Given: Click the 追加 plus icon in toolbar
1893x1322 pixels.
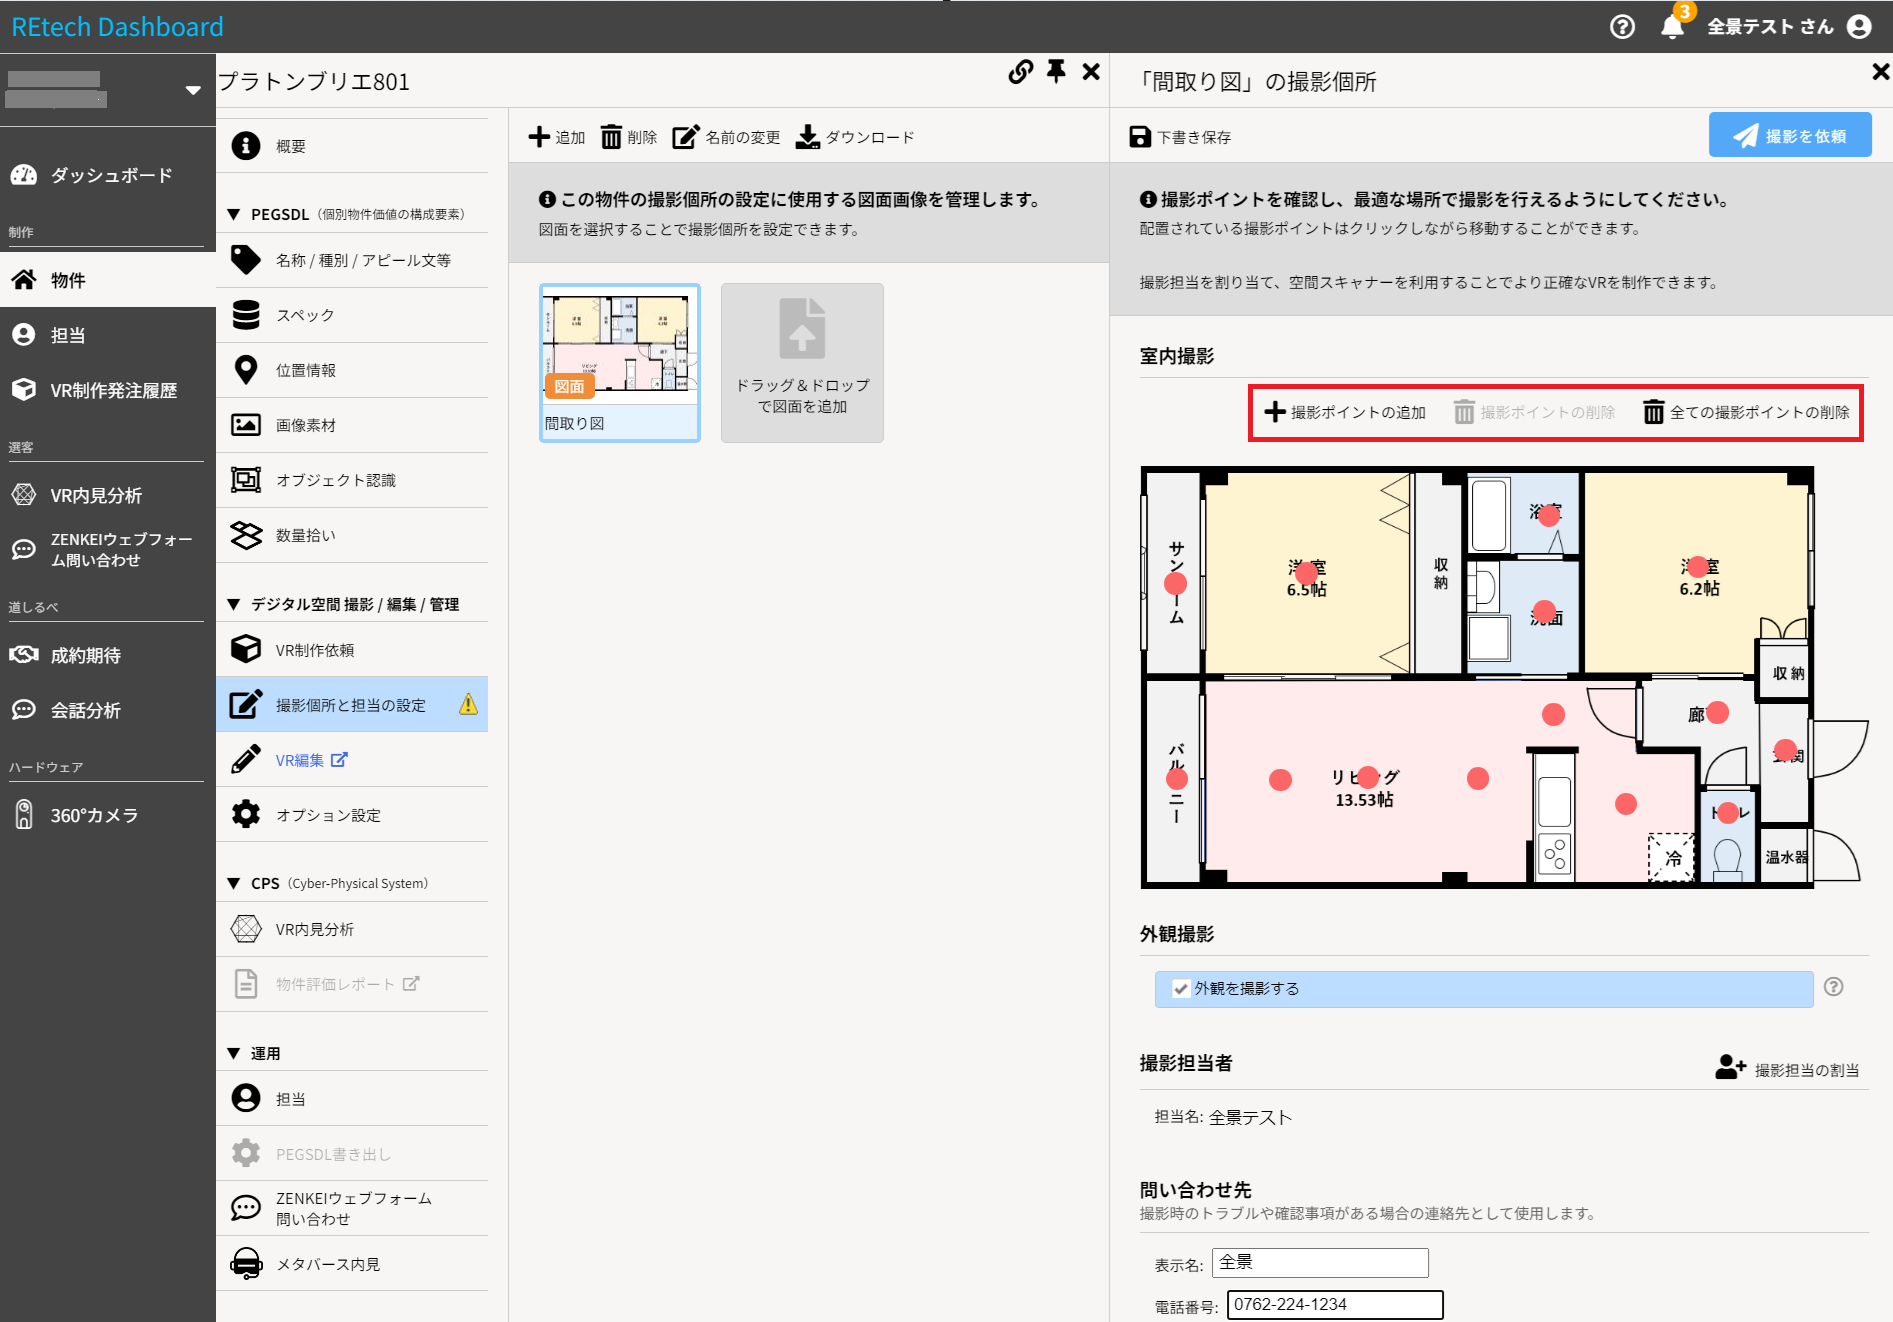Looking at the screenshot, I should (539, 137).
